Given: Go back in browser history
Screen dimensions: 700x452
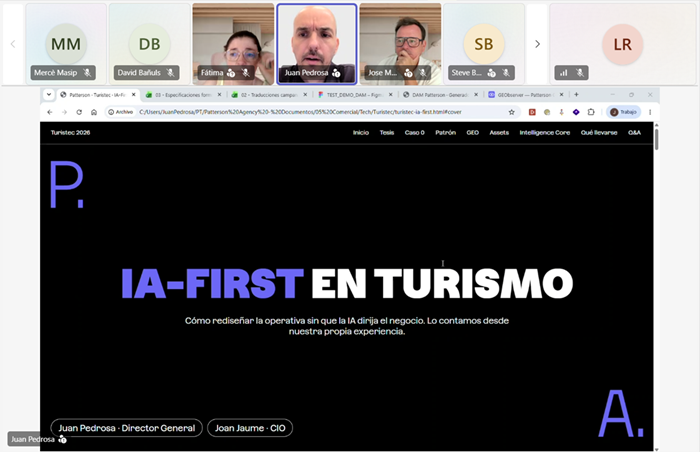Looking at the screenshot, I should pyautogui.click(x=50, y=112).
